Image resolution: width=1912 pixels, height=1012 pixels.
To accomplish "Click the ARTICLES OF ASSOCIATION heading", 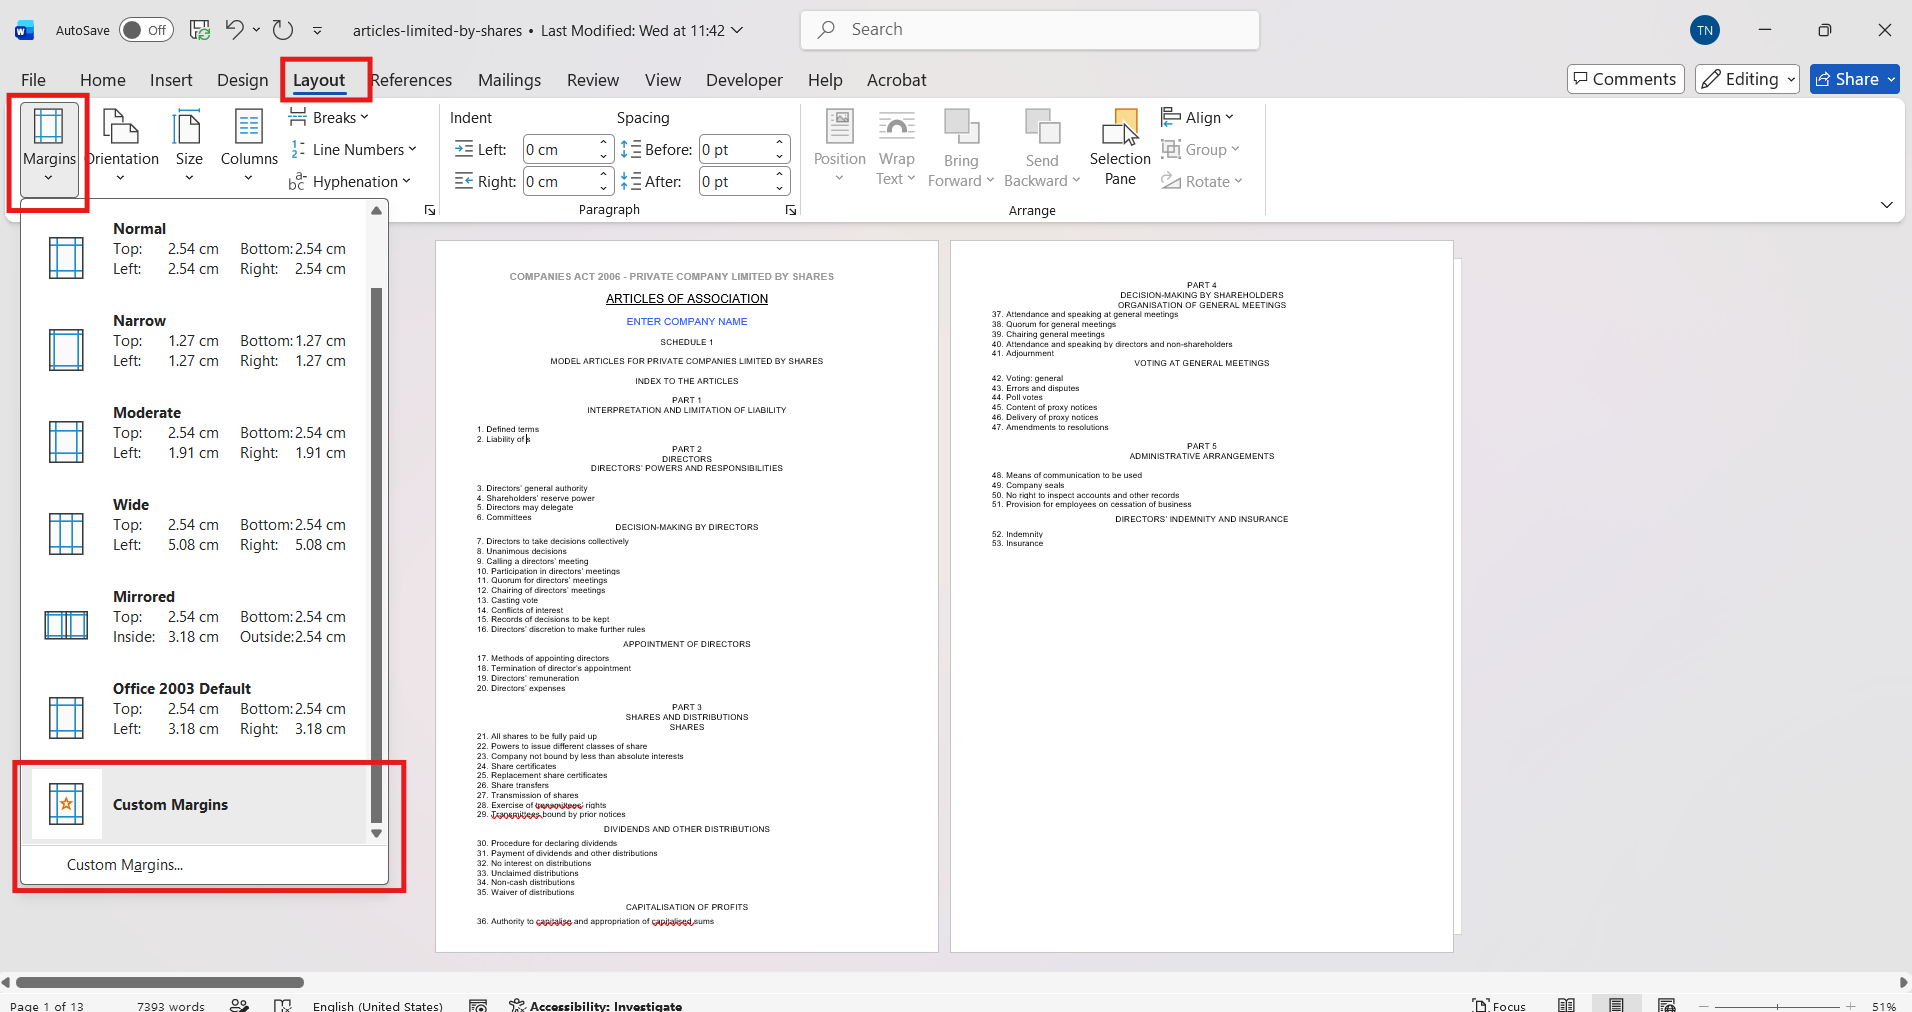I will (687, 299).
